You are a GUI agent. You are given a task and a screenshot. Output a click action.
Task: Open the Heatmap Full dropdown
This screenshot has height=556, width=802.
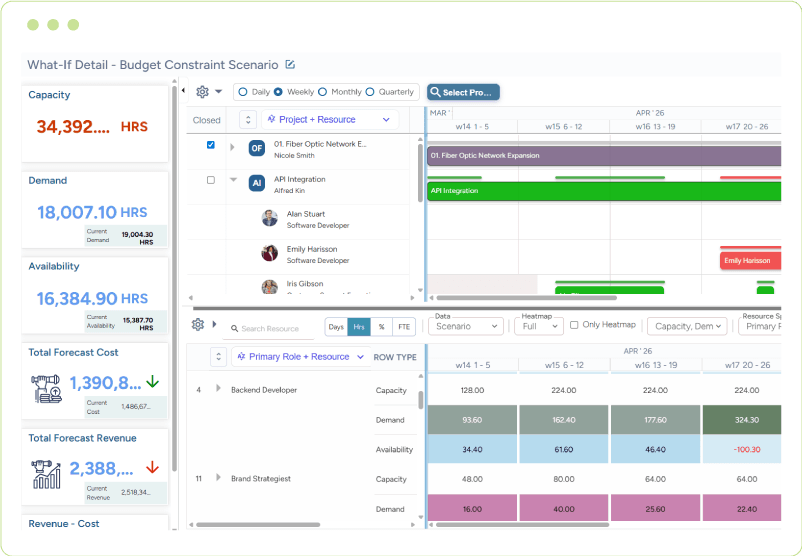coord(539,326)
